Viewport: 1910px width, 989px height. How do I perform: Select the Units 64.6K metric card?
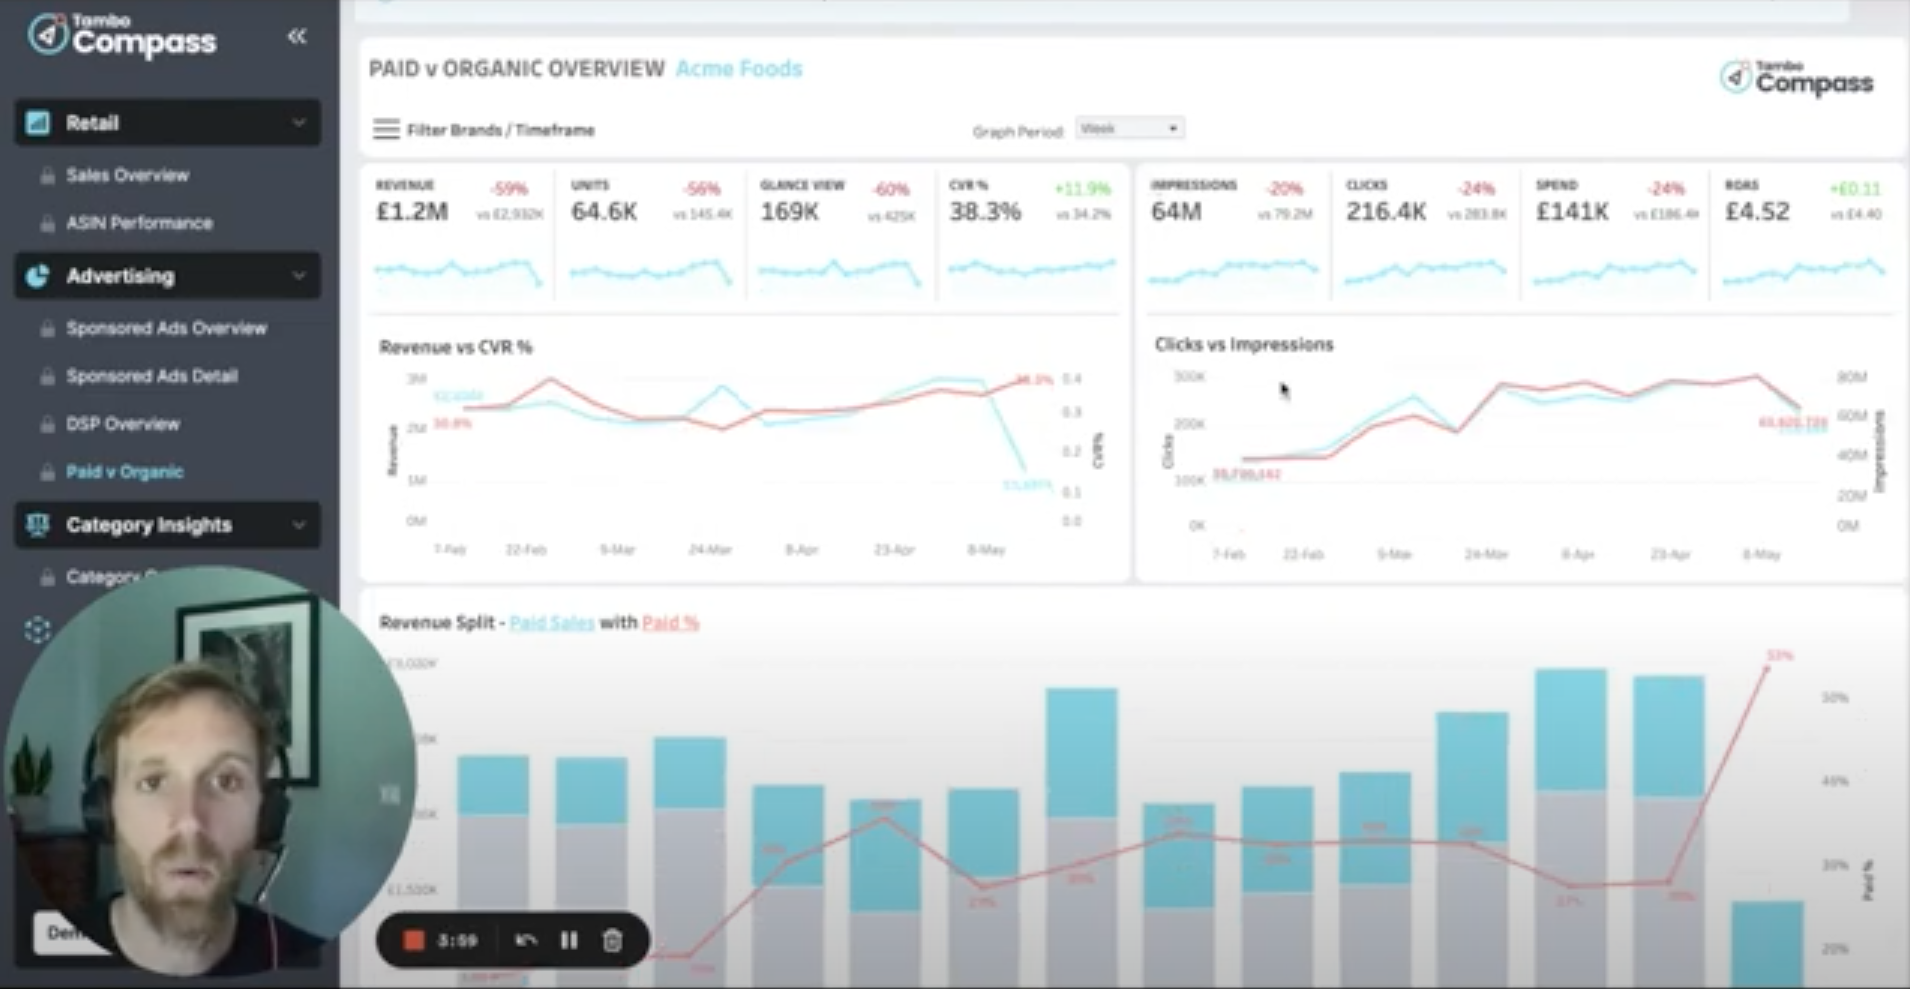[x=650, y=236]
